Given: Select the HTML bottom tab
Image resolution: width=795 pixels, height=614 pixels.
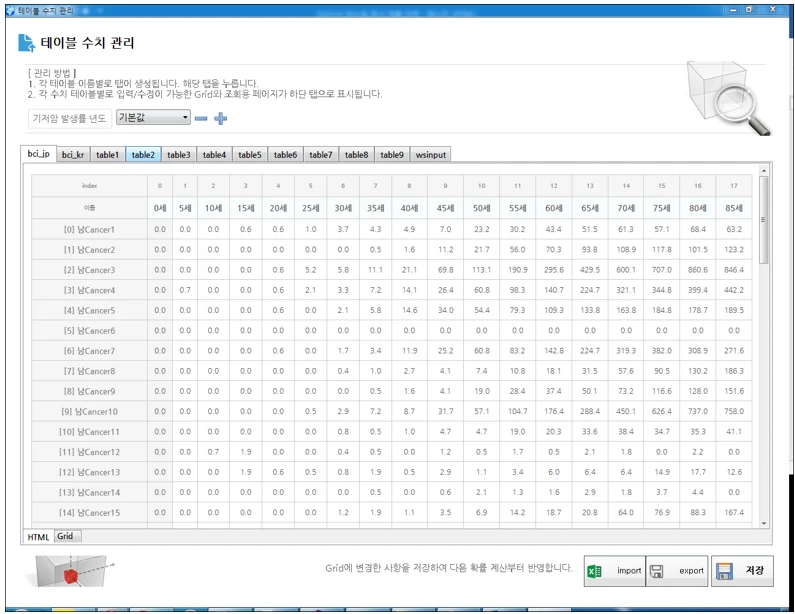Looking at the screenshot, I should click(x=39, y=536).
